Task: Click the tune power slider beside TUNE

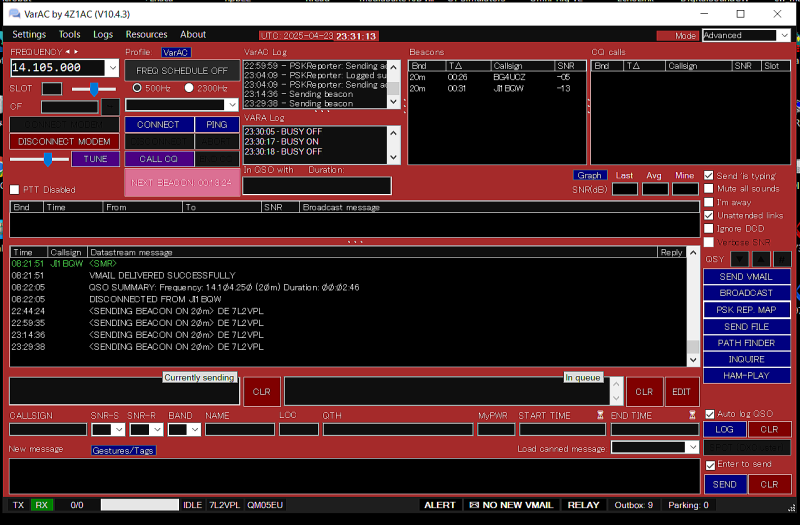Action: pos(48,159)
